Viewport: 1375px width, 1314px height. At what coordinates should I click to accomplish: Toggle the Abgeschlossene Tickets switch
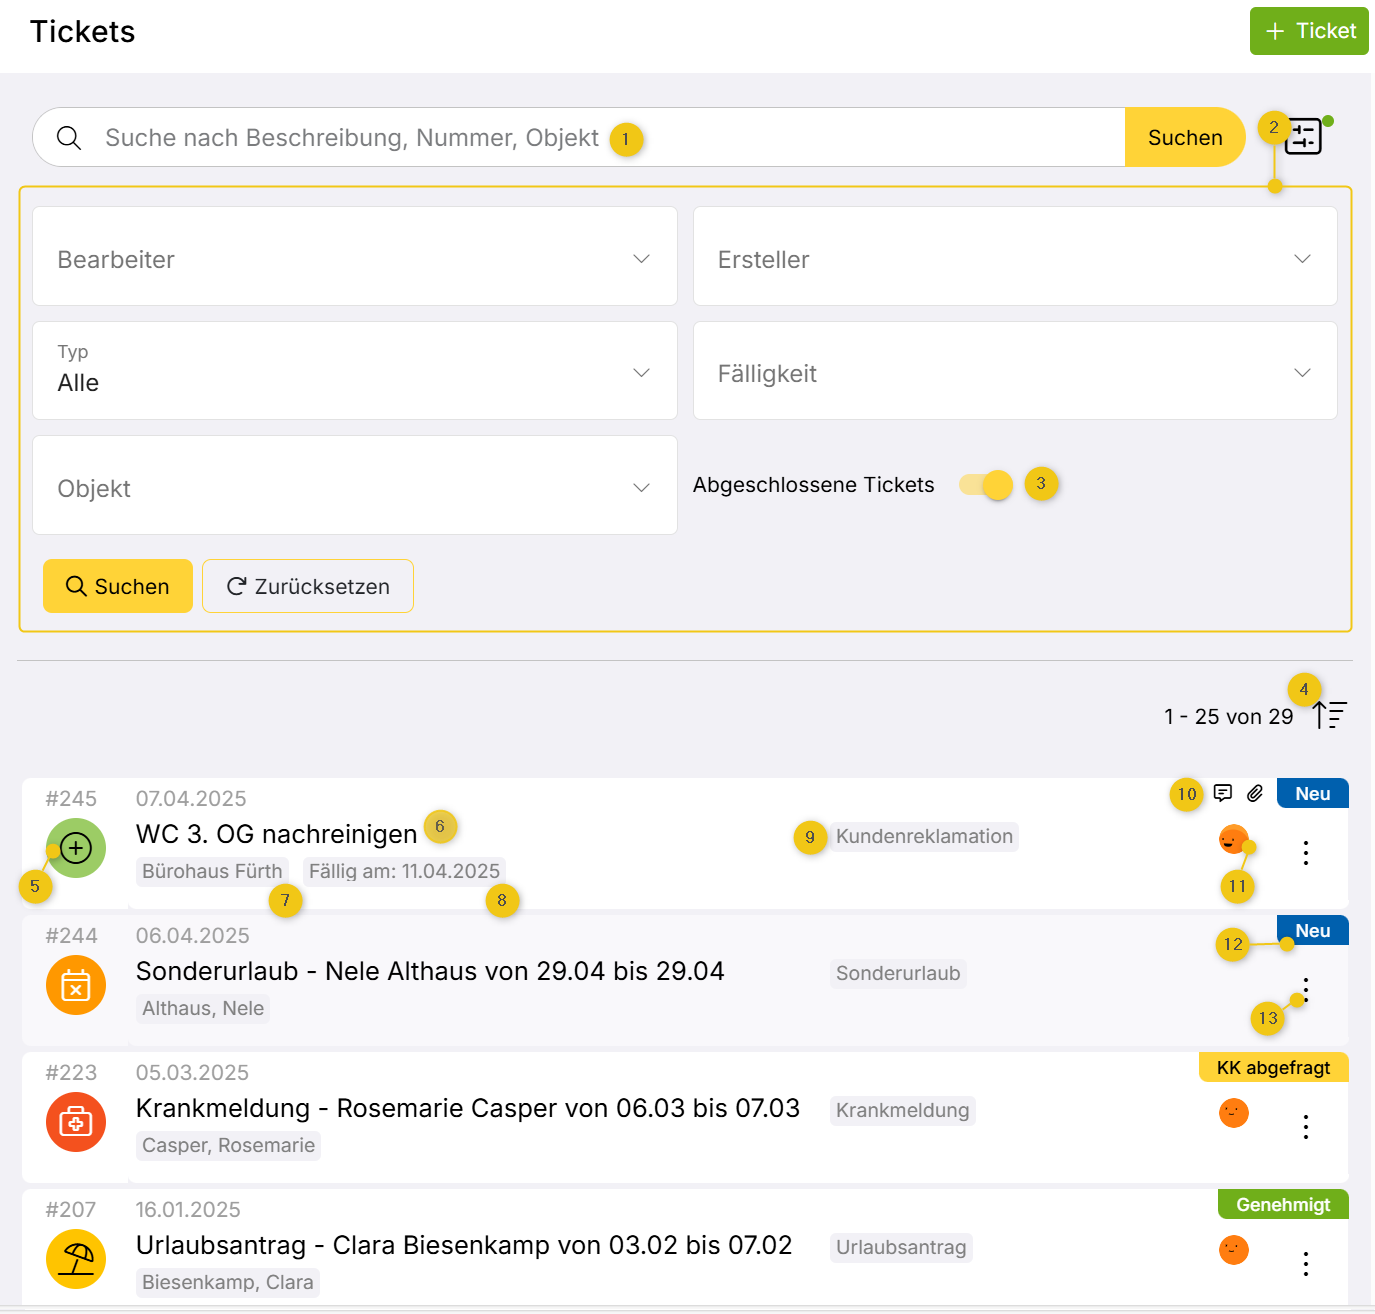click(x=986, y=485)
